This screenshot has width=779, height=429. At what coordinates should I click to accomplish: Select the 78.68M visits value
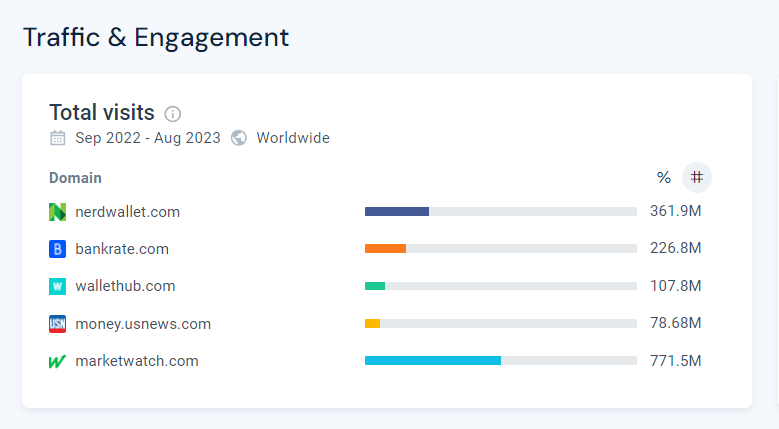click(676, 323)
